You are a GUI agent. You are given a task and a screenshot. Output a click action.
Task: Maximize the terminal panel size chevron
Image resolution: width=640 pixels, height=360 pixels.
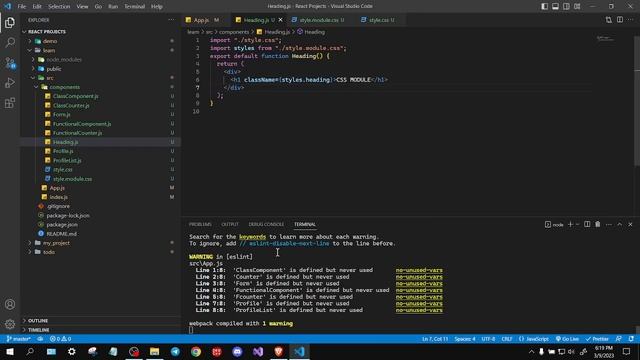click(620, 224)
